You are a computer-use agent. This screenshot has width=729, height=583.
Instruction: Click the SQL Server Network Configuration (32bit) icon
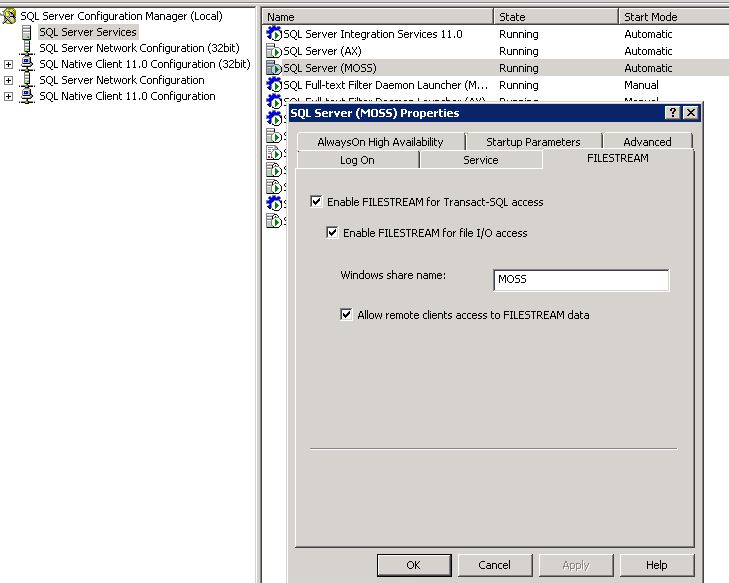(27, 48)
